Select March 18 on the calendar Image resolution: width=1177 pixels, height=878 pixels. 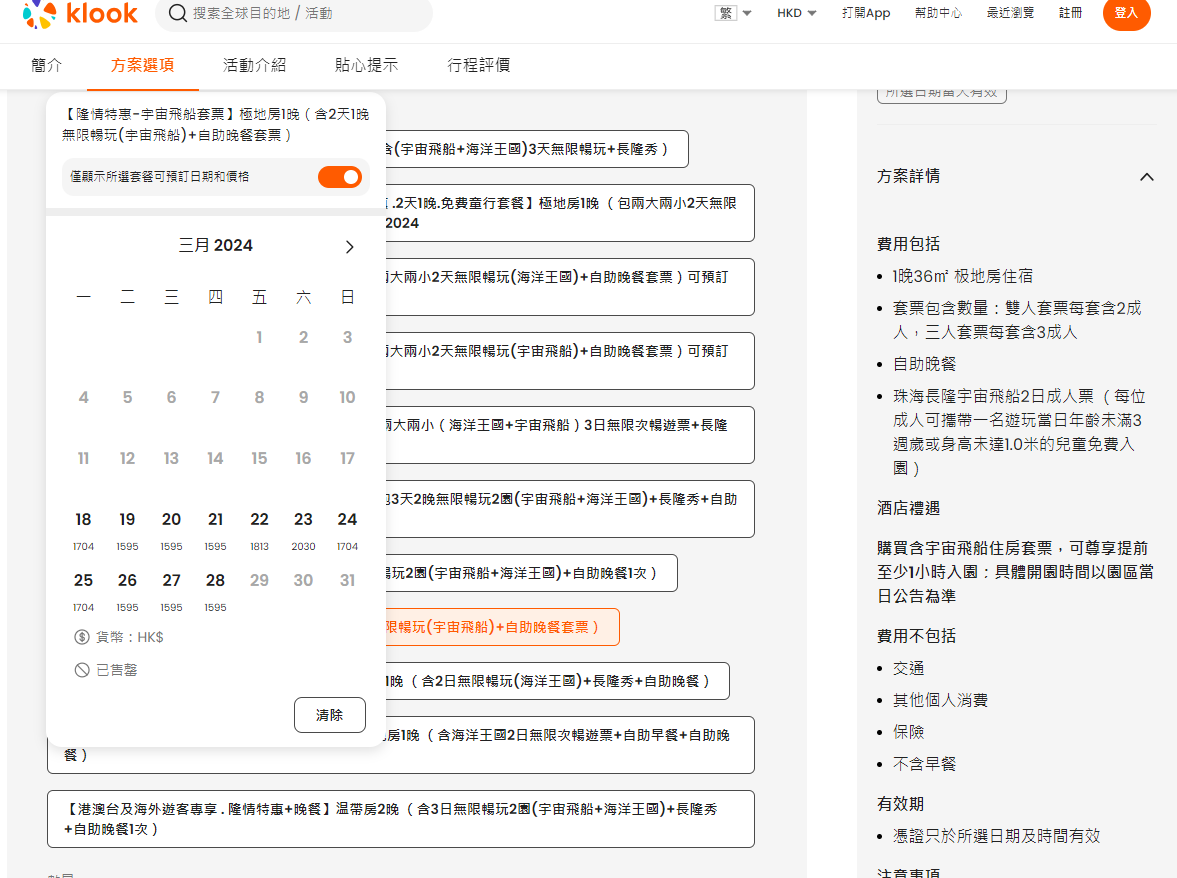tap(83, 528)
